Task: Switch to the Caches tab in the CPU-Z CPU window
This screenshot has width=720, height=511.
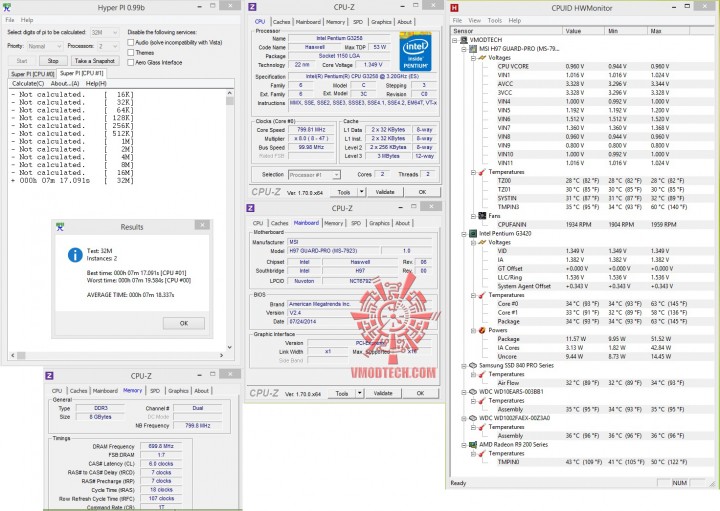Action: click(x=281, y=22)
